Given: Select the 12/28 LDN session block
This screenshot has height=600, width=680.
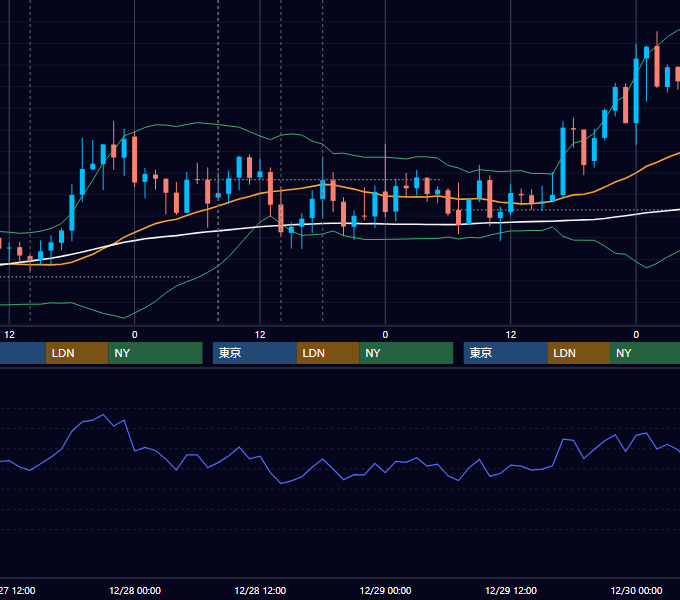Looking at the screenshot, I should [328, 353].
